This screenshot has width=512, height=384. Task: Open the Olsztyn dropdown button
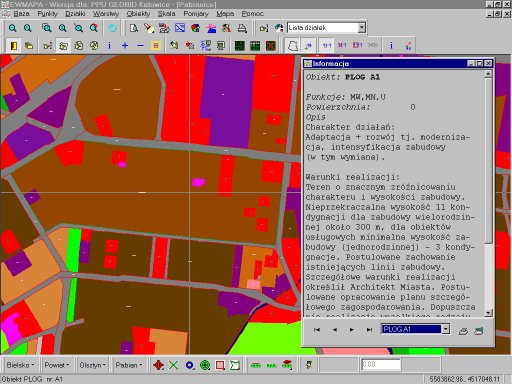92,365
